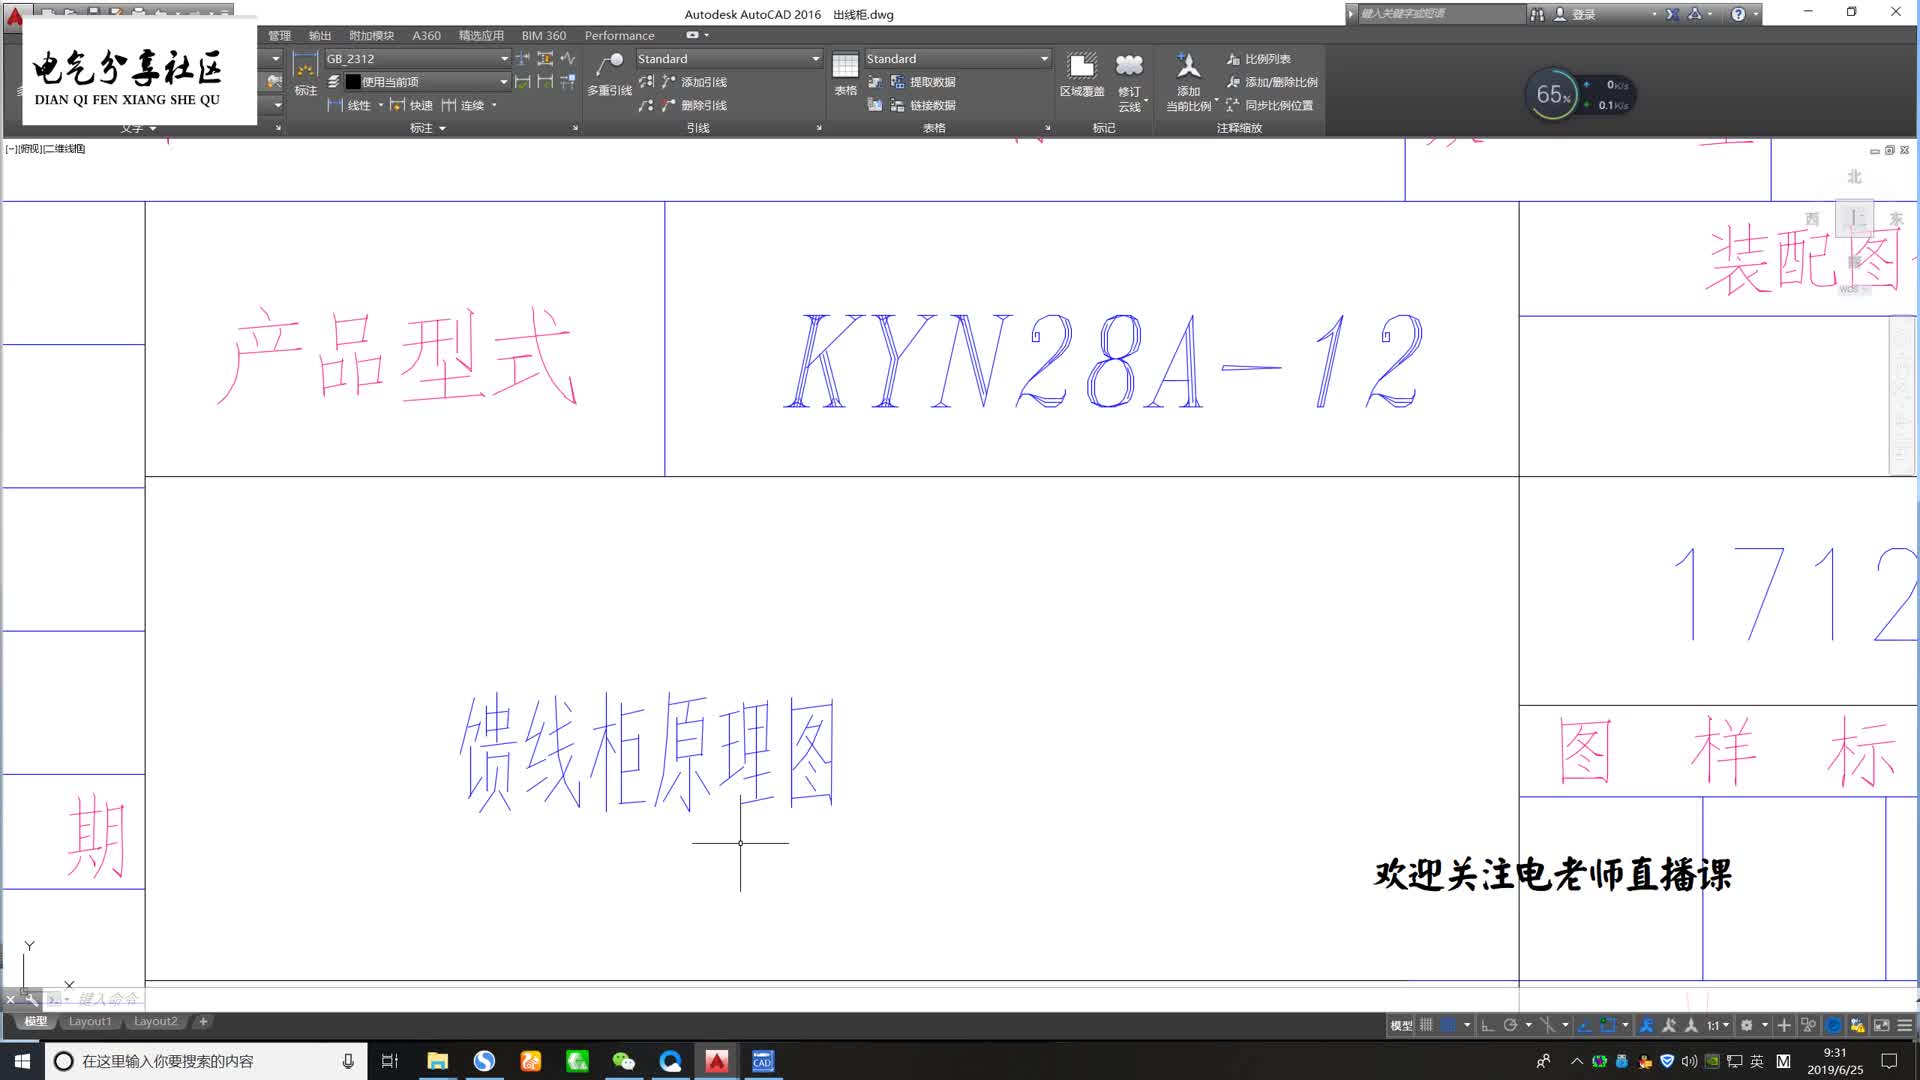Screen dimensions: 1920x1080
Task: Click the Windows search box
Action: pos(206,1061)
